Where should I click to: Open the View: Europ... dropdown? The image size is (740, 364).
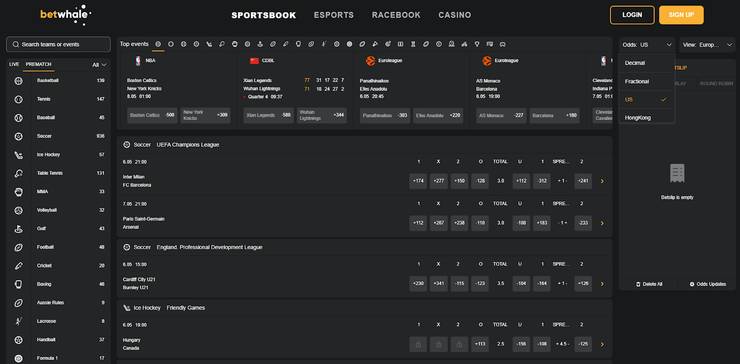(x=707, y=45)
